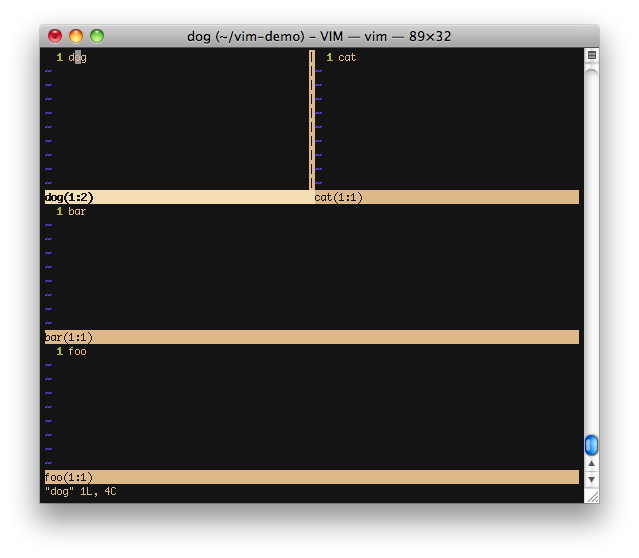639x558 pixels.
Task: Click the foo(1:1) status line
Action: (x=312, y=477)
